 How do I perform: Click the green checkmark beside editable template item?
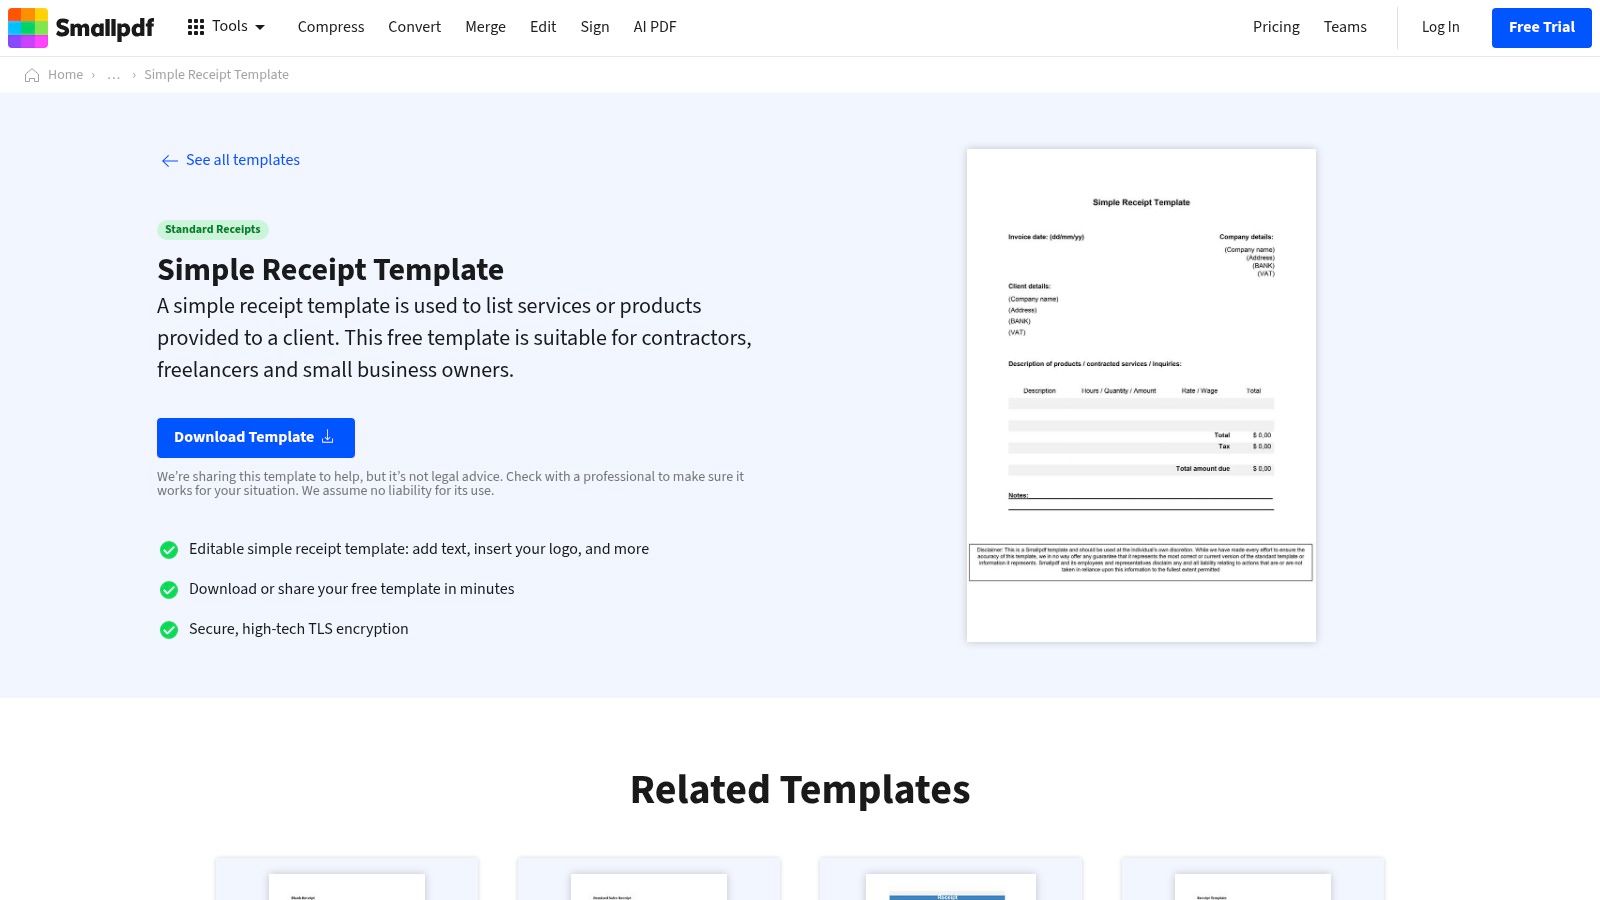tap(168, 549)
